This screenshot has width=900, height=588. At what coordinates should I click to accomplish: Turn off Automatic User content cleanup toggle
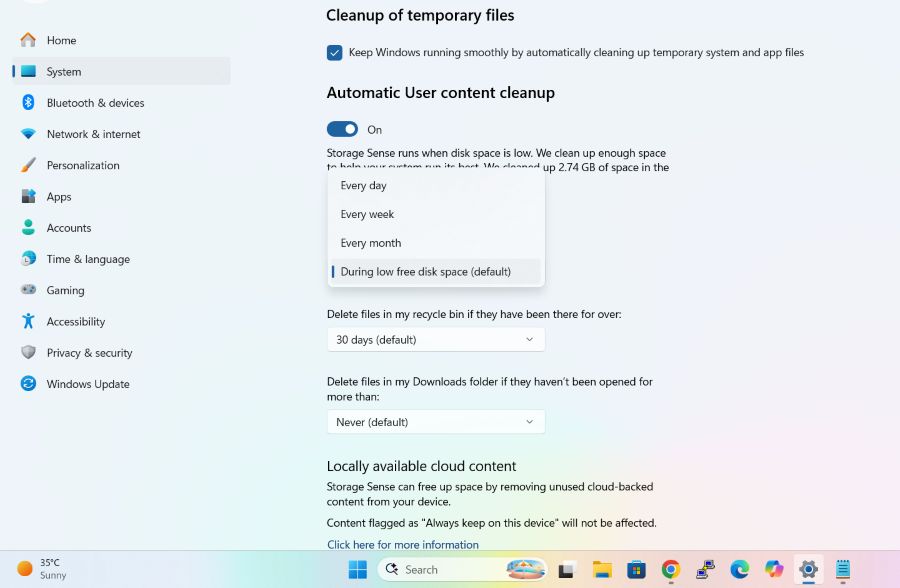click(342, 129)
